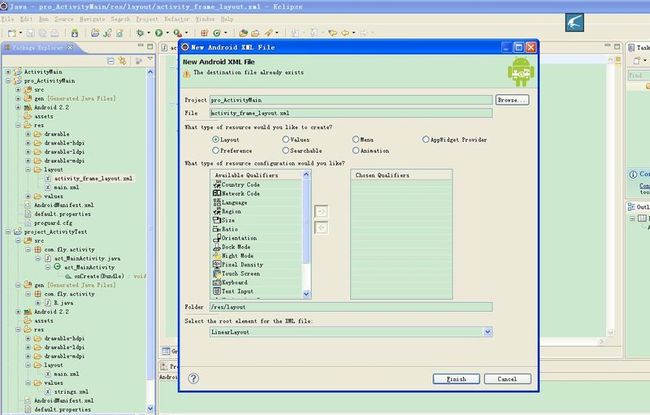Open the Run toolbar dropdown arrow
The height and width of the screenshot is (415, 650).
point(167,33)
